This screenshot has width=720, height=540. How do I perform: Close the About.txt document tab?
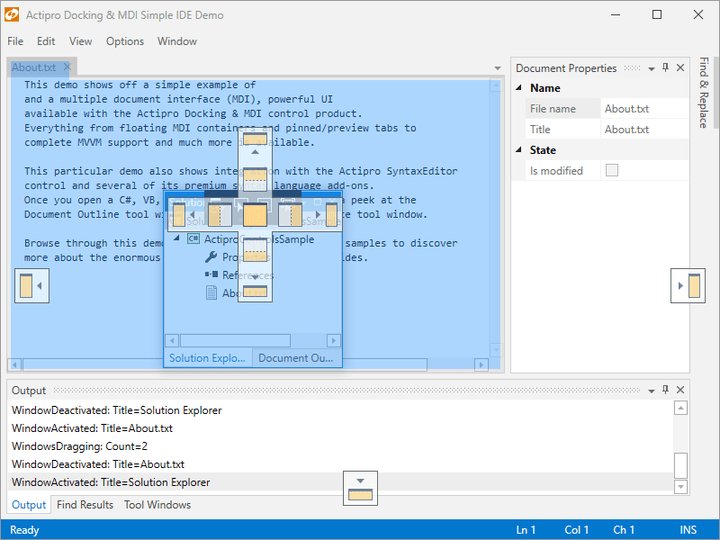[x=66, y=68]
